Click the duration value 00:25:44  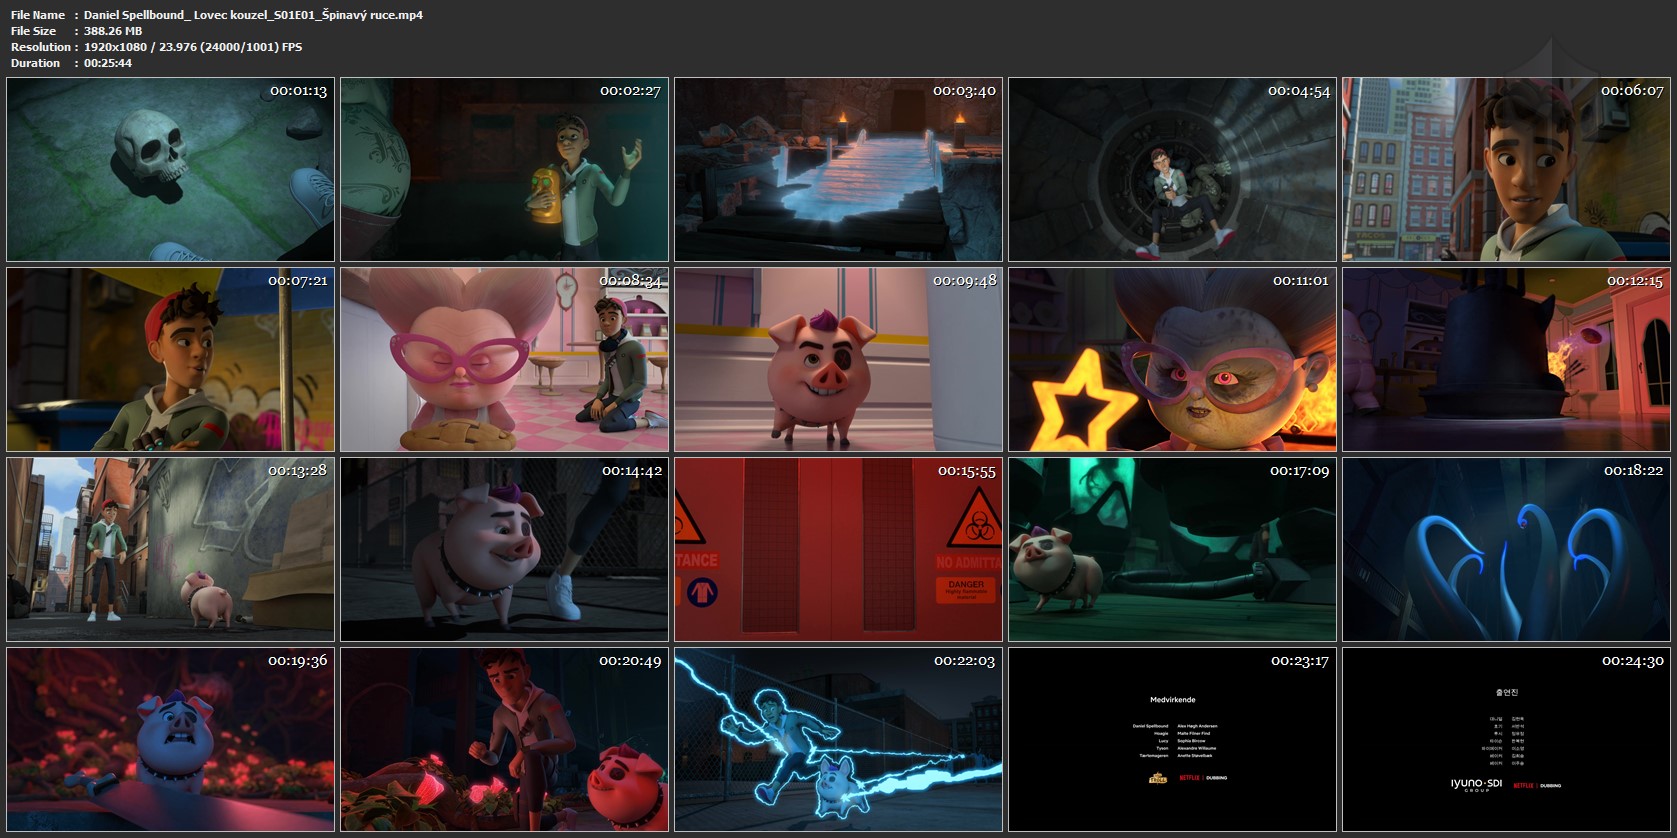tap(108, 63)
